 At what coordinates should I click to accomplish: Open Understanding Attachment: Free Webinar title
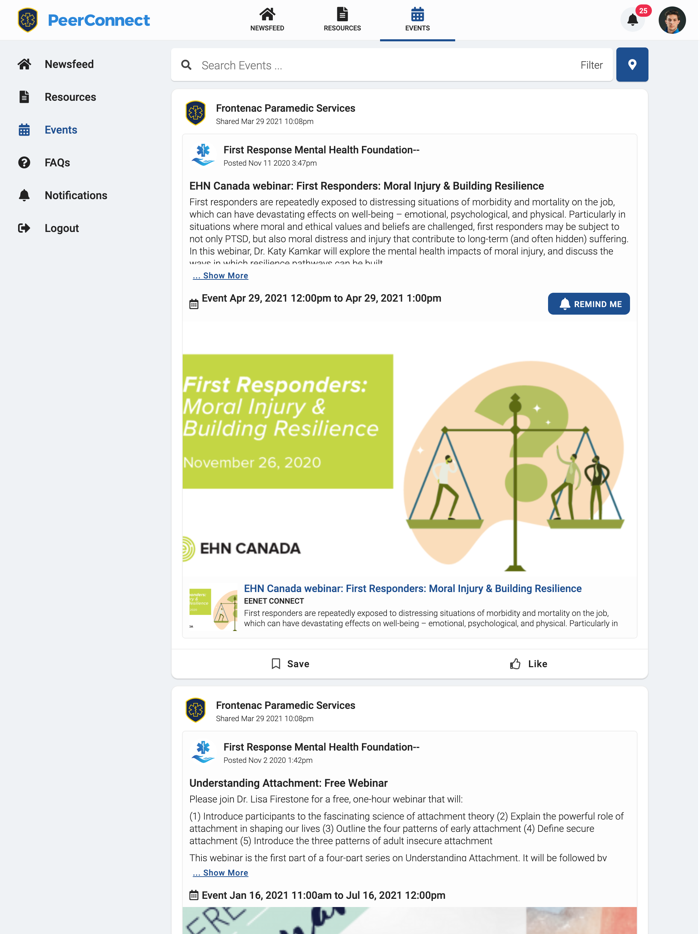288,783
